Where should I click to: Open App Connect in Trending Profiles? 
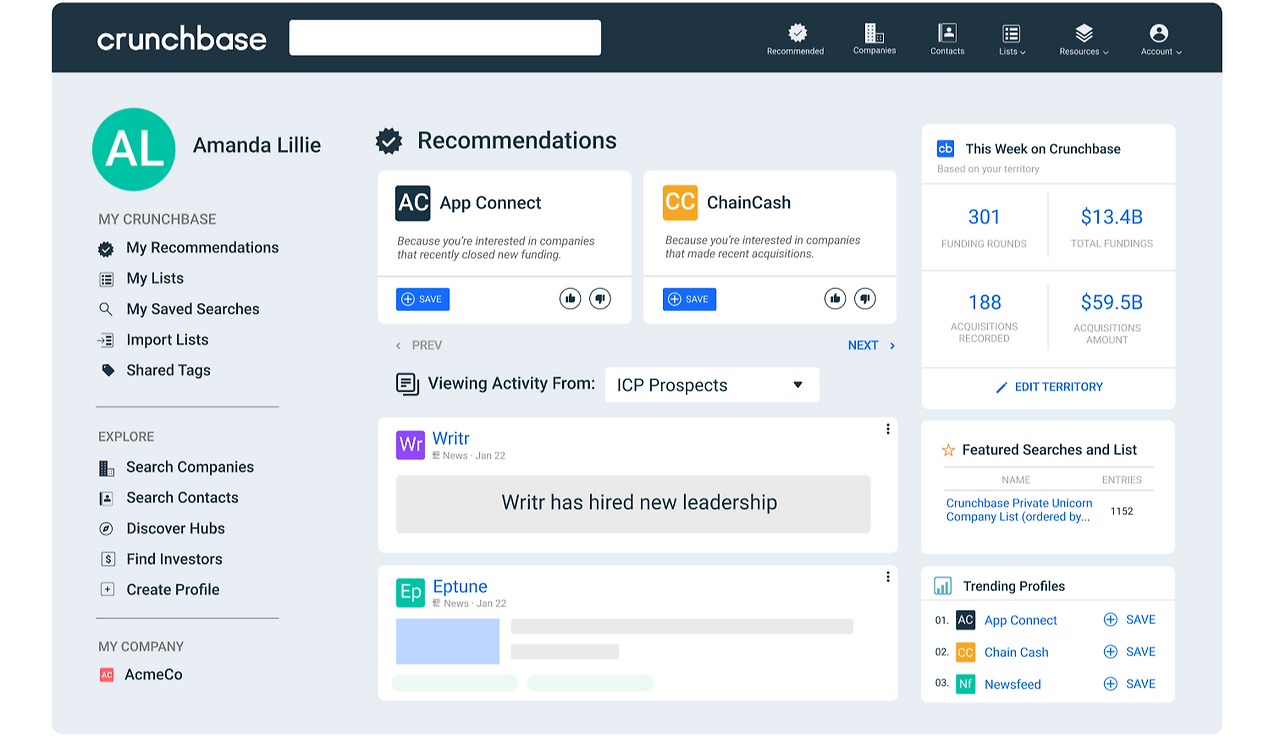(x=1020, y=620)
